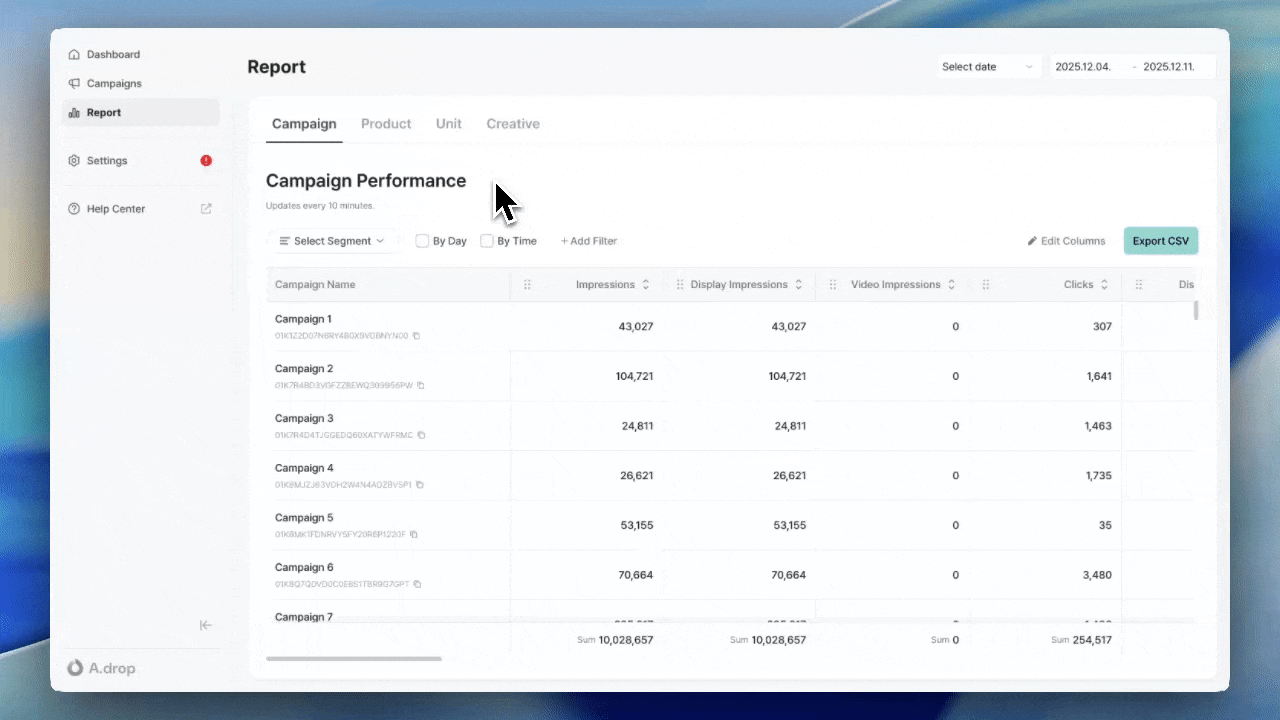Enable the By Day checkbox
The image size is (1280, 720).
[x=422, y=240]
